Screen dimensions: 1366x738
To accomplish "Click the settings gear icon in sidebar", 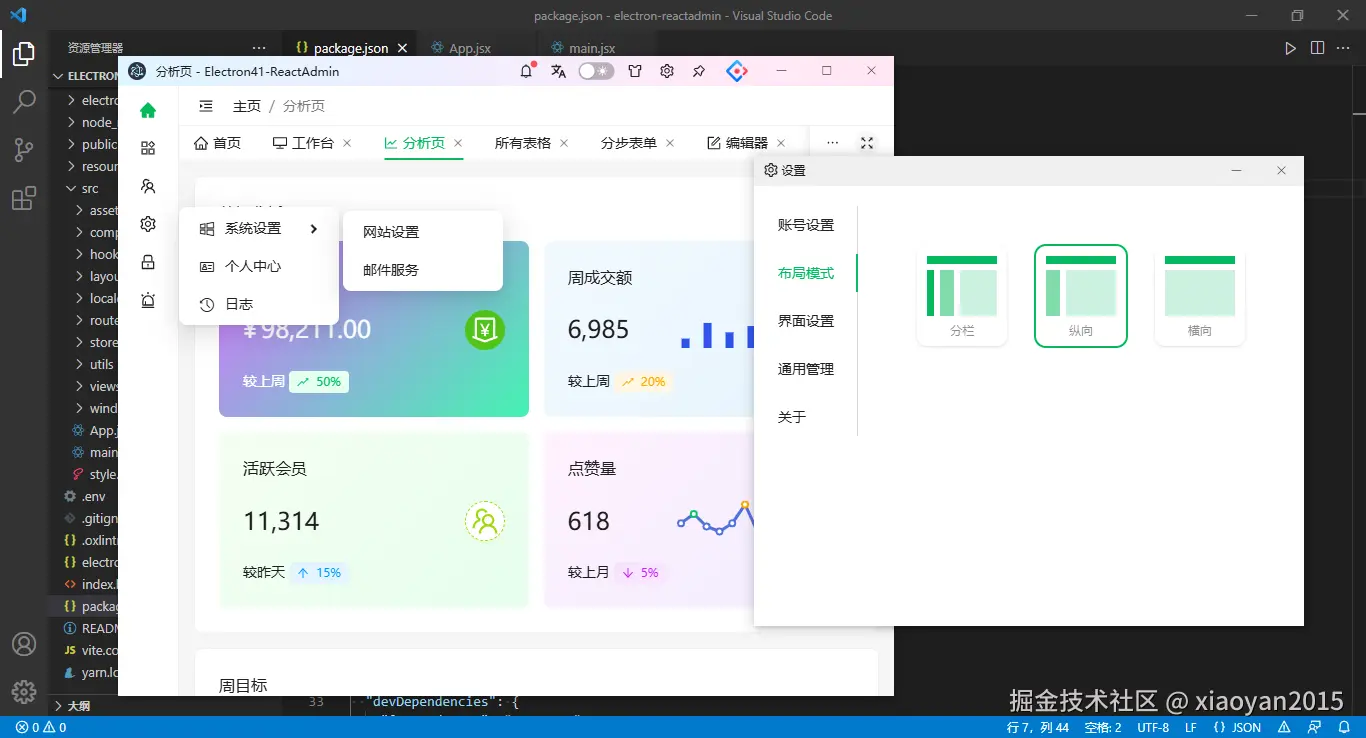I will pyautogui.click(x=148, y=224).
